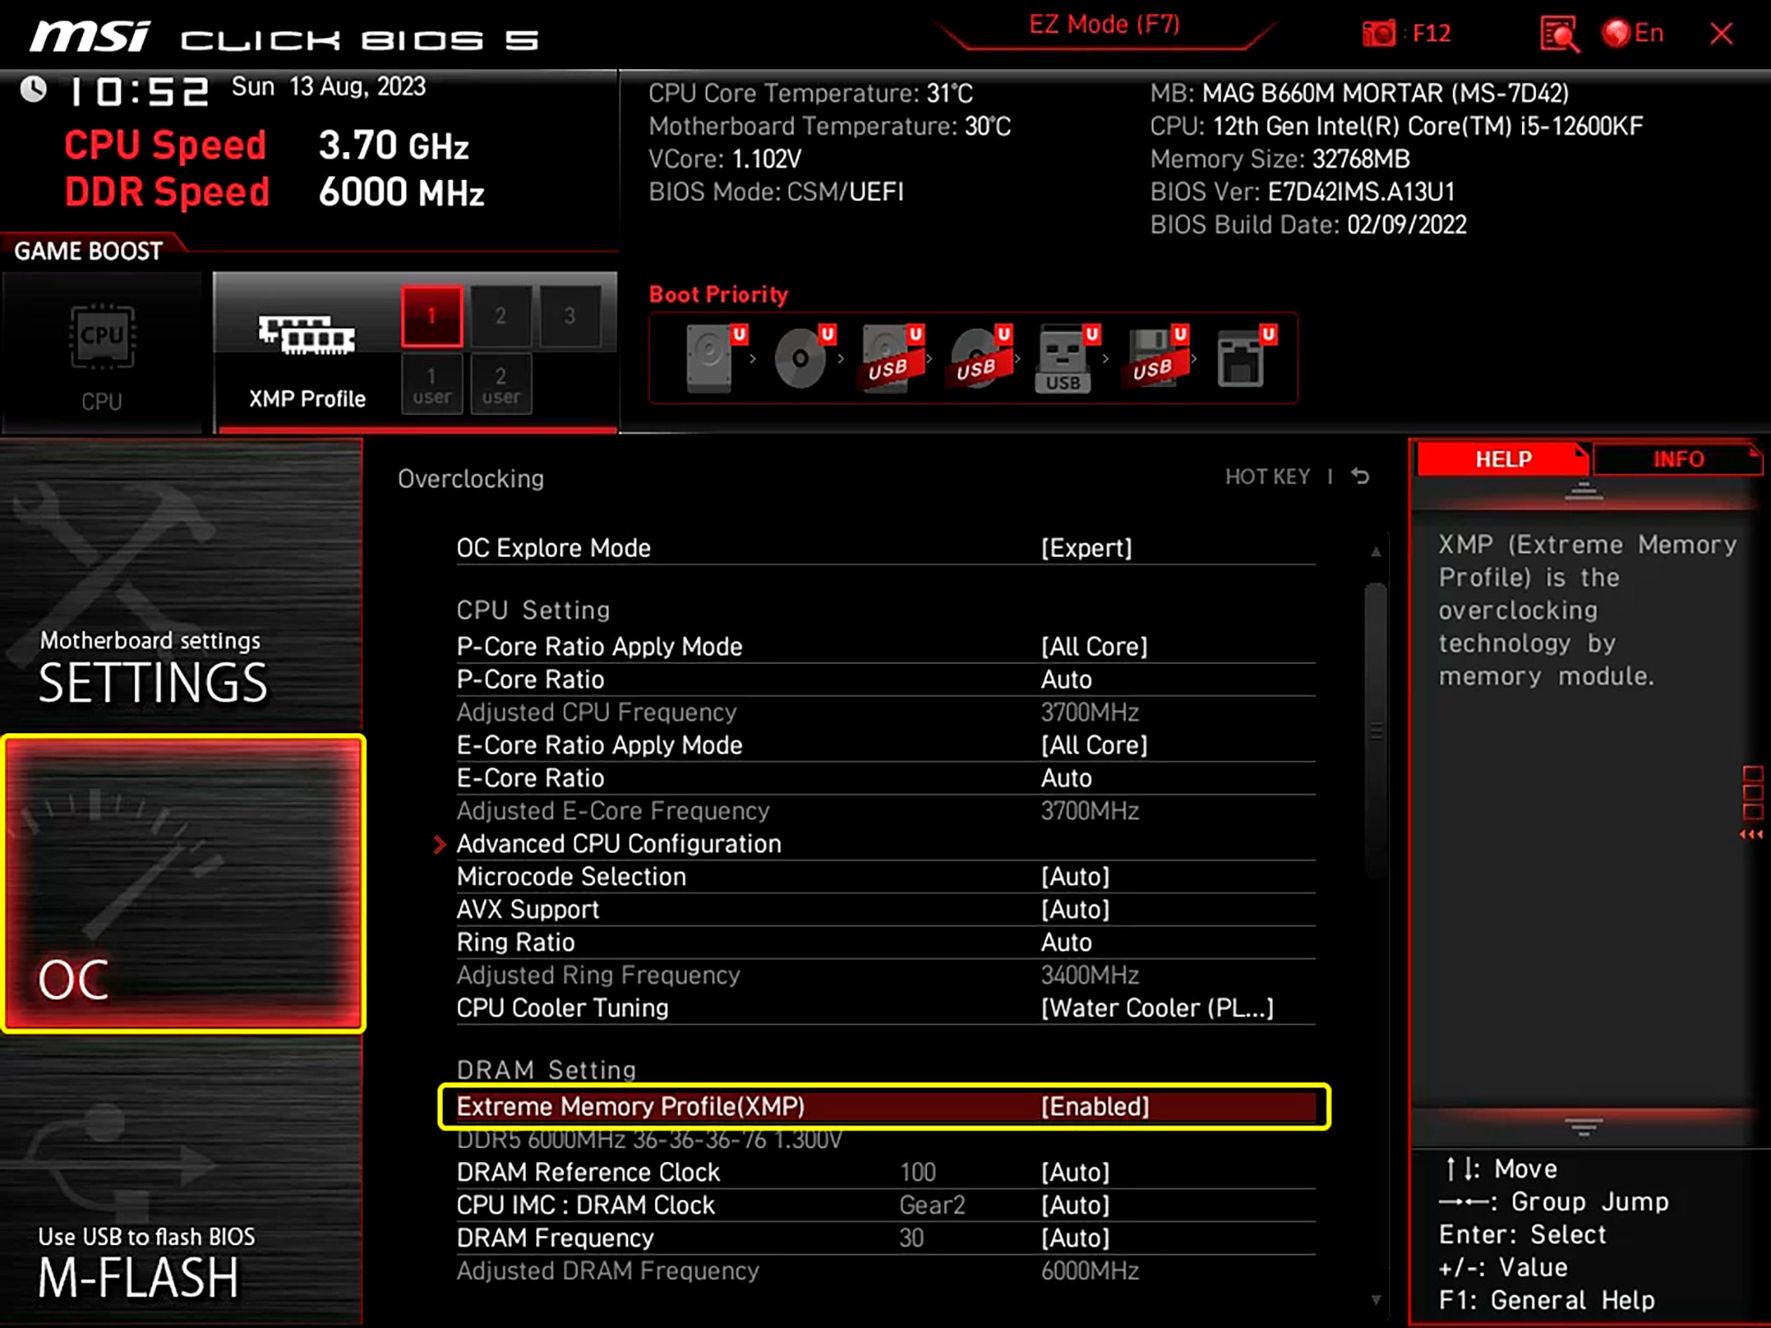Click the Adjusted DRAM Frequency 6000MHz value

1090,1271
